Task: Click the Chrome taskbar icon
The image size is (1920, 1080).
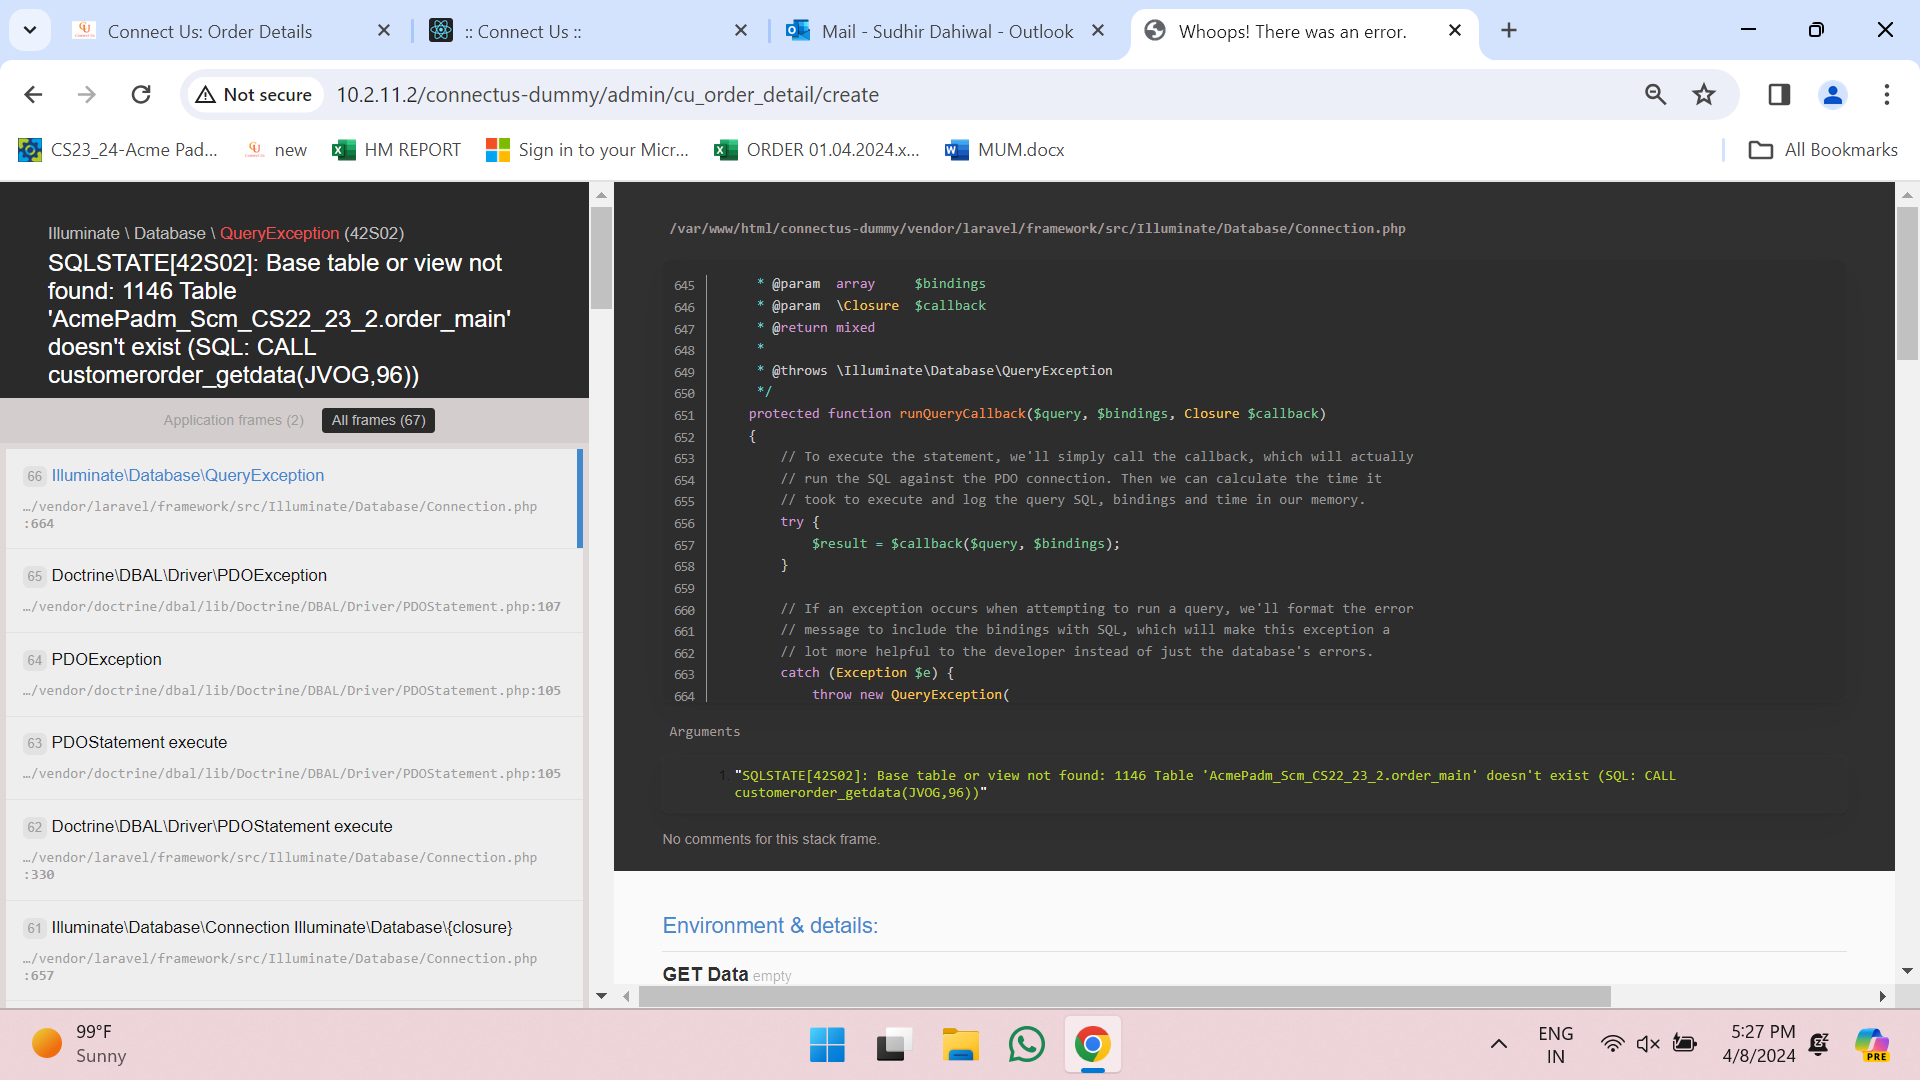Action: coord(1093,1045)
